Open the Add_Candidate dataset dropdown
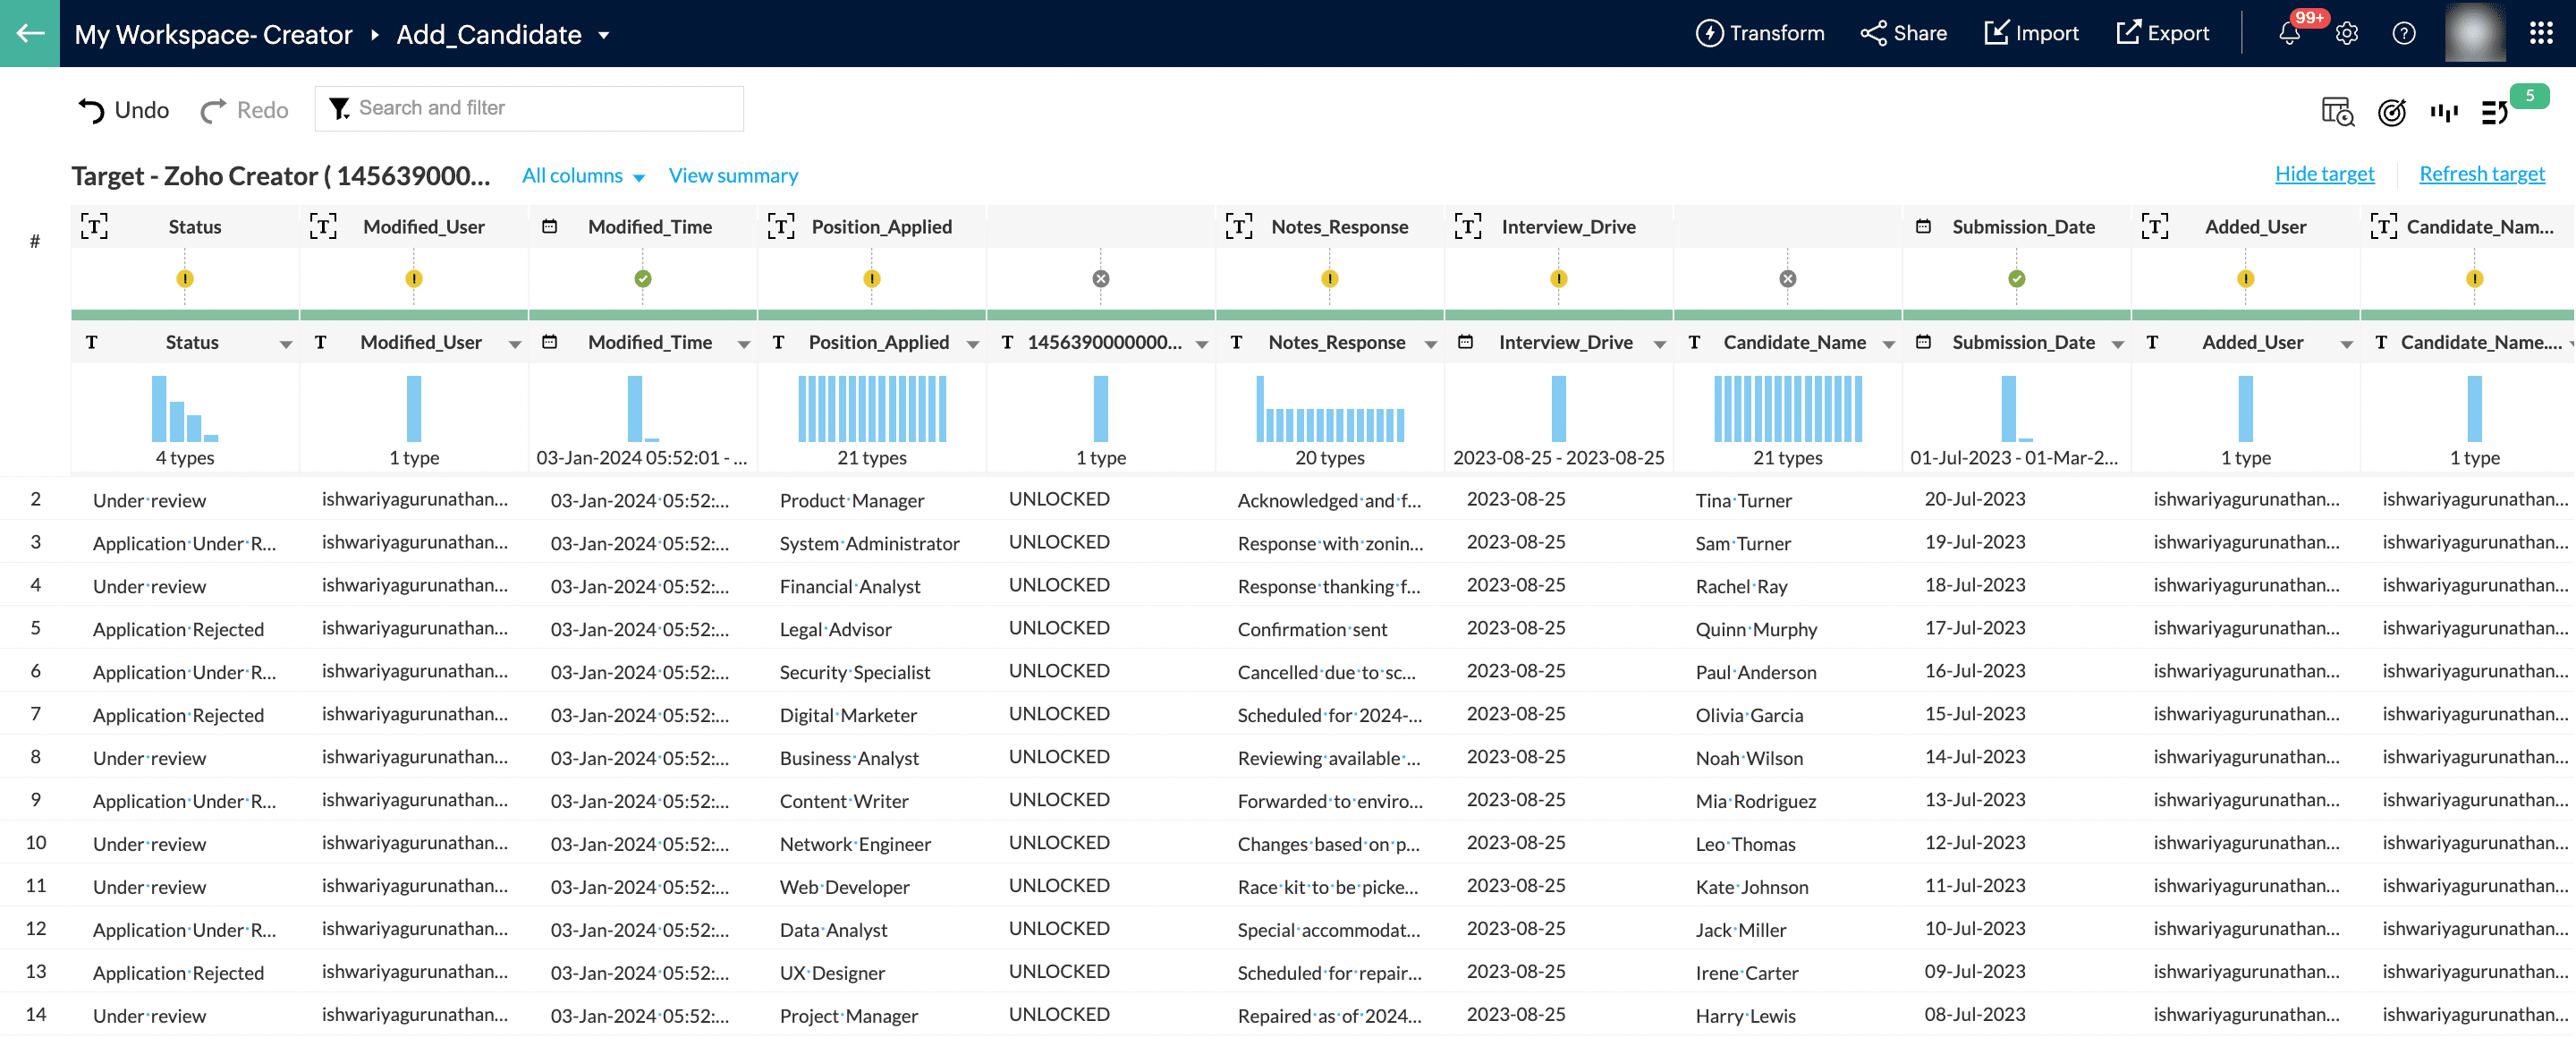This screenshot has height=1038, width=2576. click(x=604, y=35)
